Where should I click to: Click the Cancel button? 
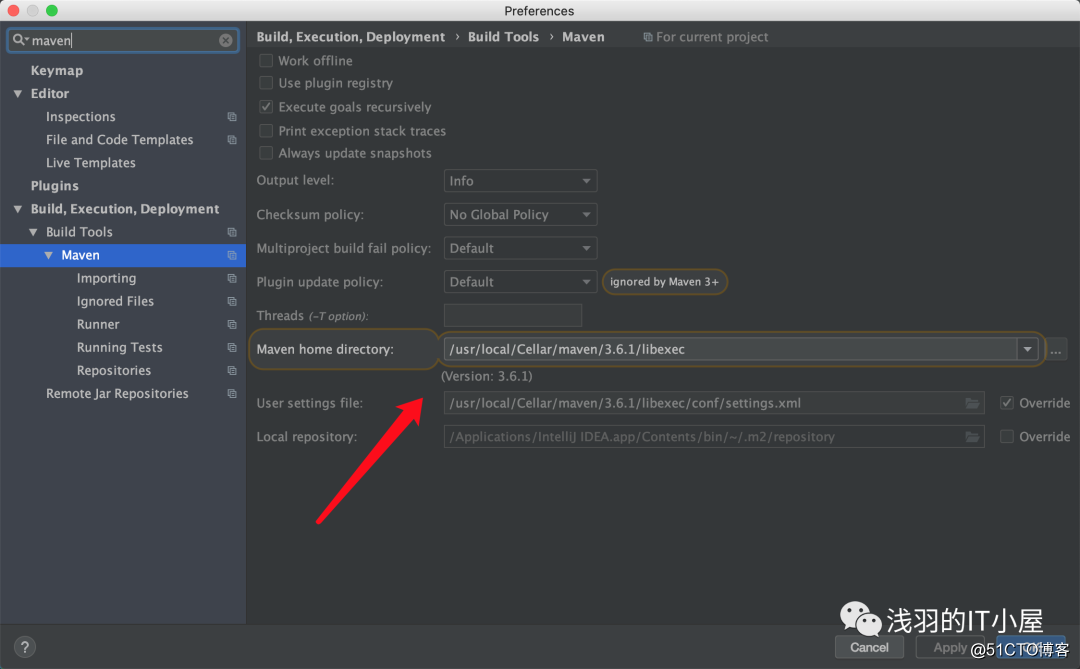pos(869,647)
